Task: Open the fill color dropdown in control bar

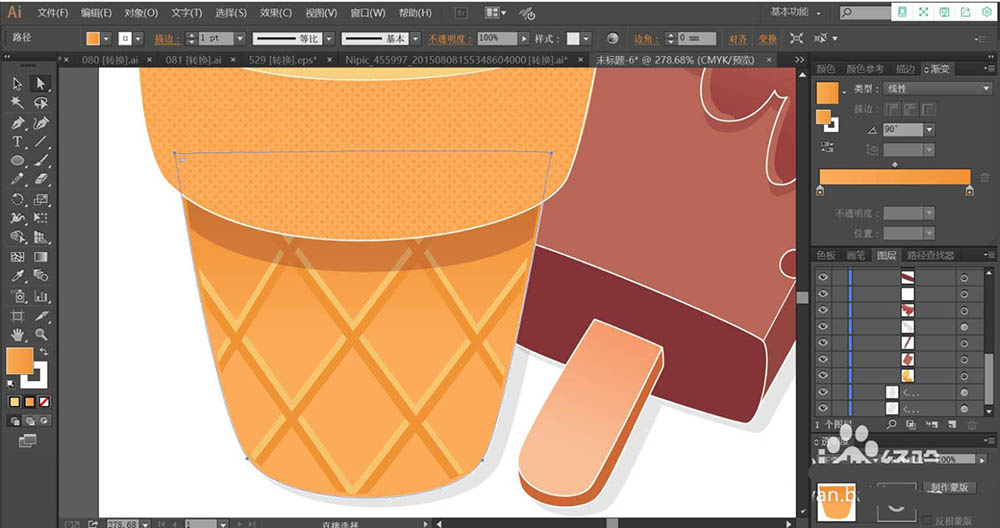Action: click(x=107, y=39)
